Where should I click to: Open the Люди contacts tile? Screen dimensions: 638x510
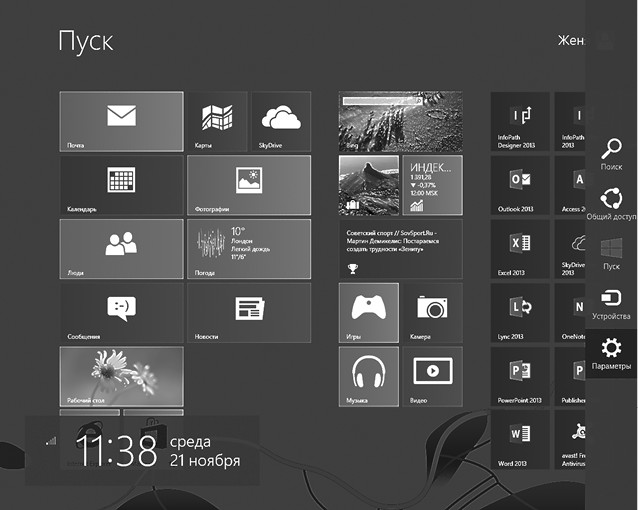tap(121, 248)
